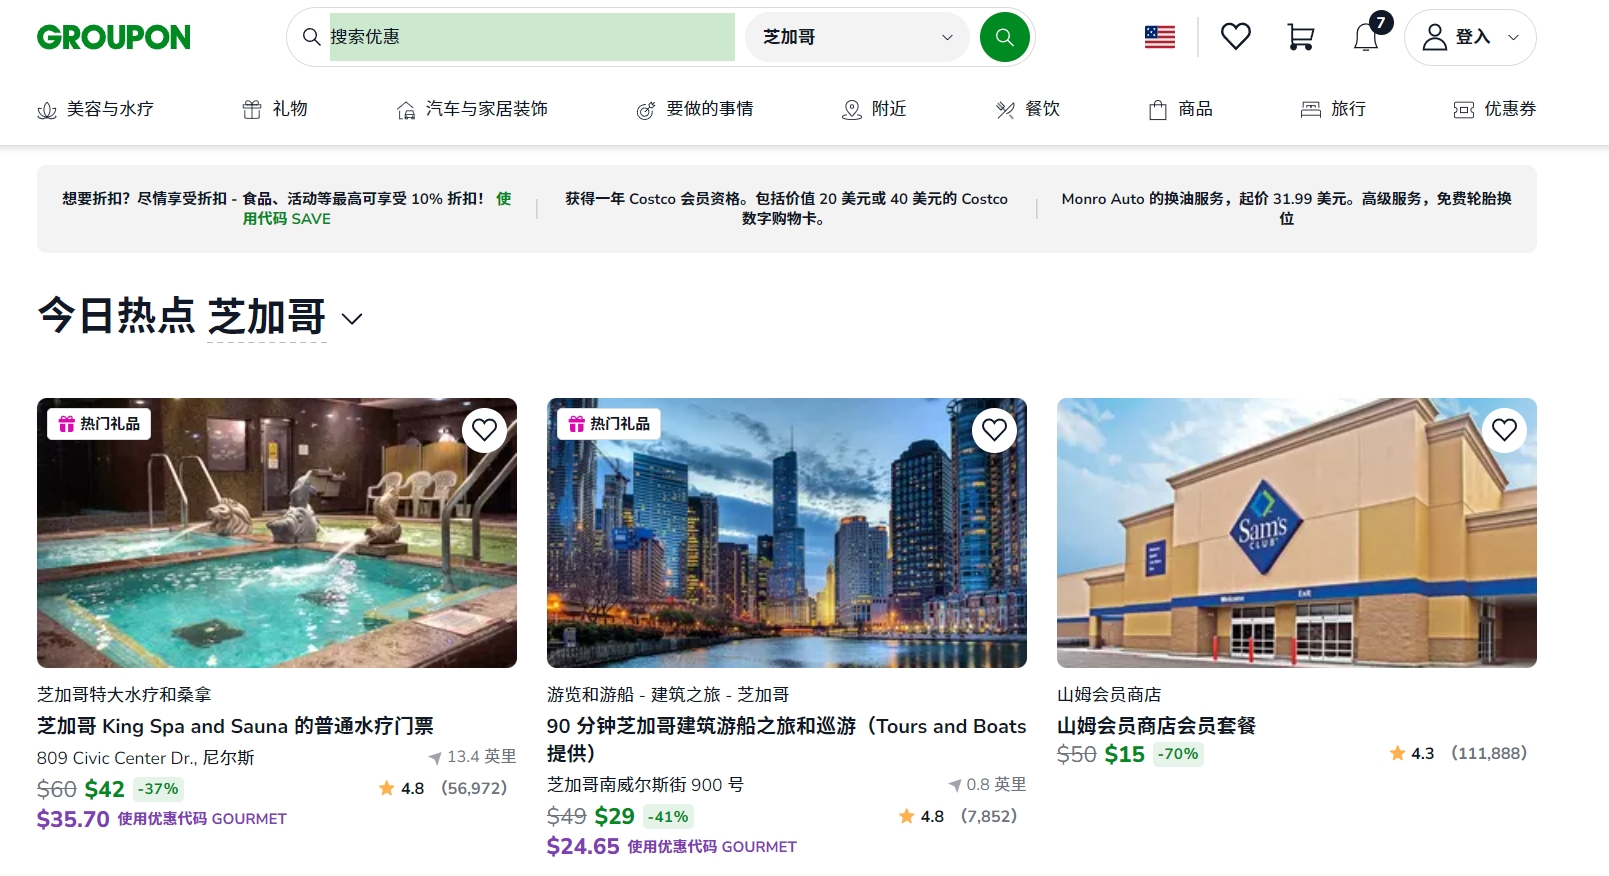Click the 热门礼品 badge on skyline card
Viewport: 1609px width, 876px height.
click(609, 424)
